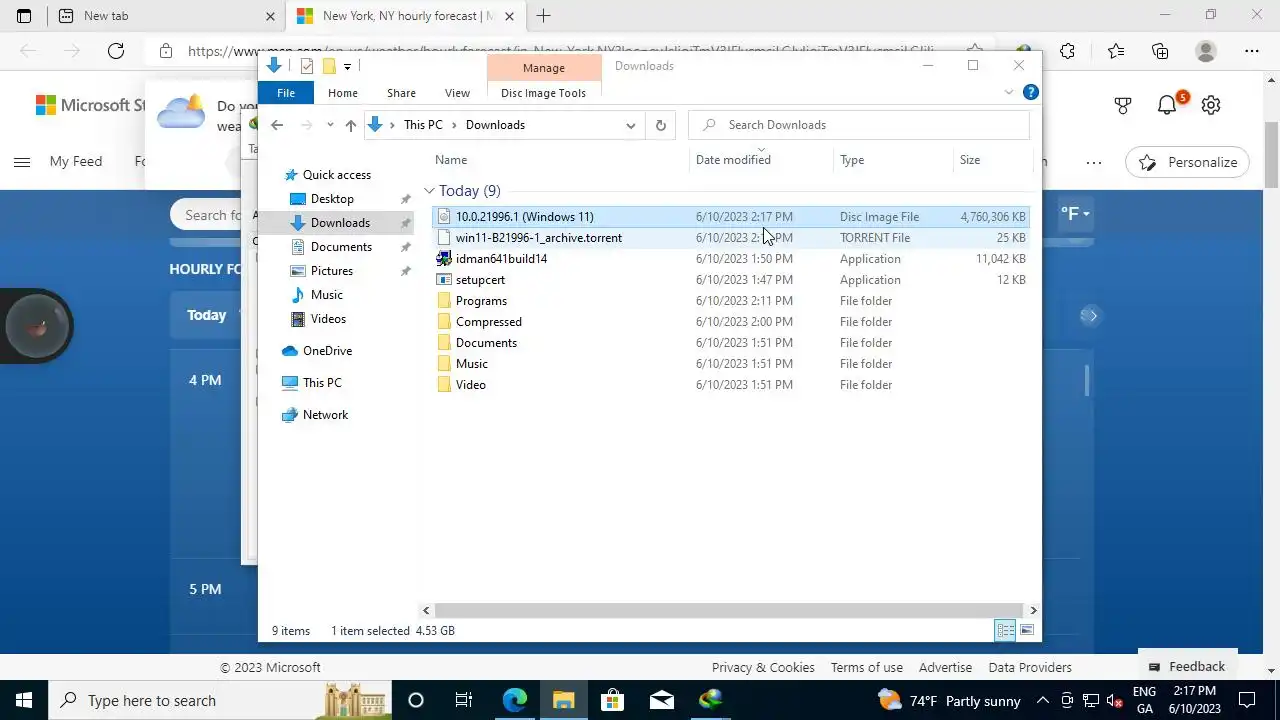Click the browser refresh button
The image size is (1280, 720).
coord(116,51)
